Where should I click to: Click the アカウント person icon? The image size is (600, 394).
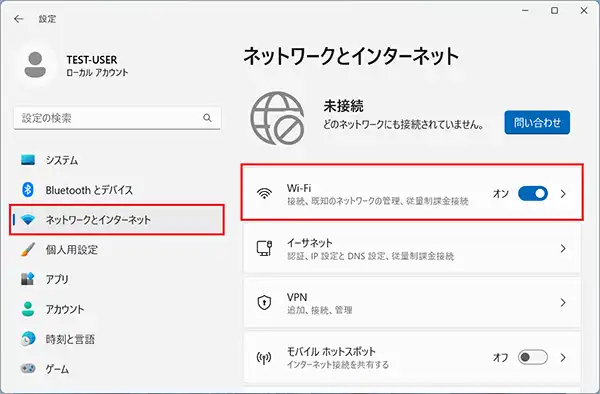(x=28, y=309)
